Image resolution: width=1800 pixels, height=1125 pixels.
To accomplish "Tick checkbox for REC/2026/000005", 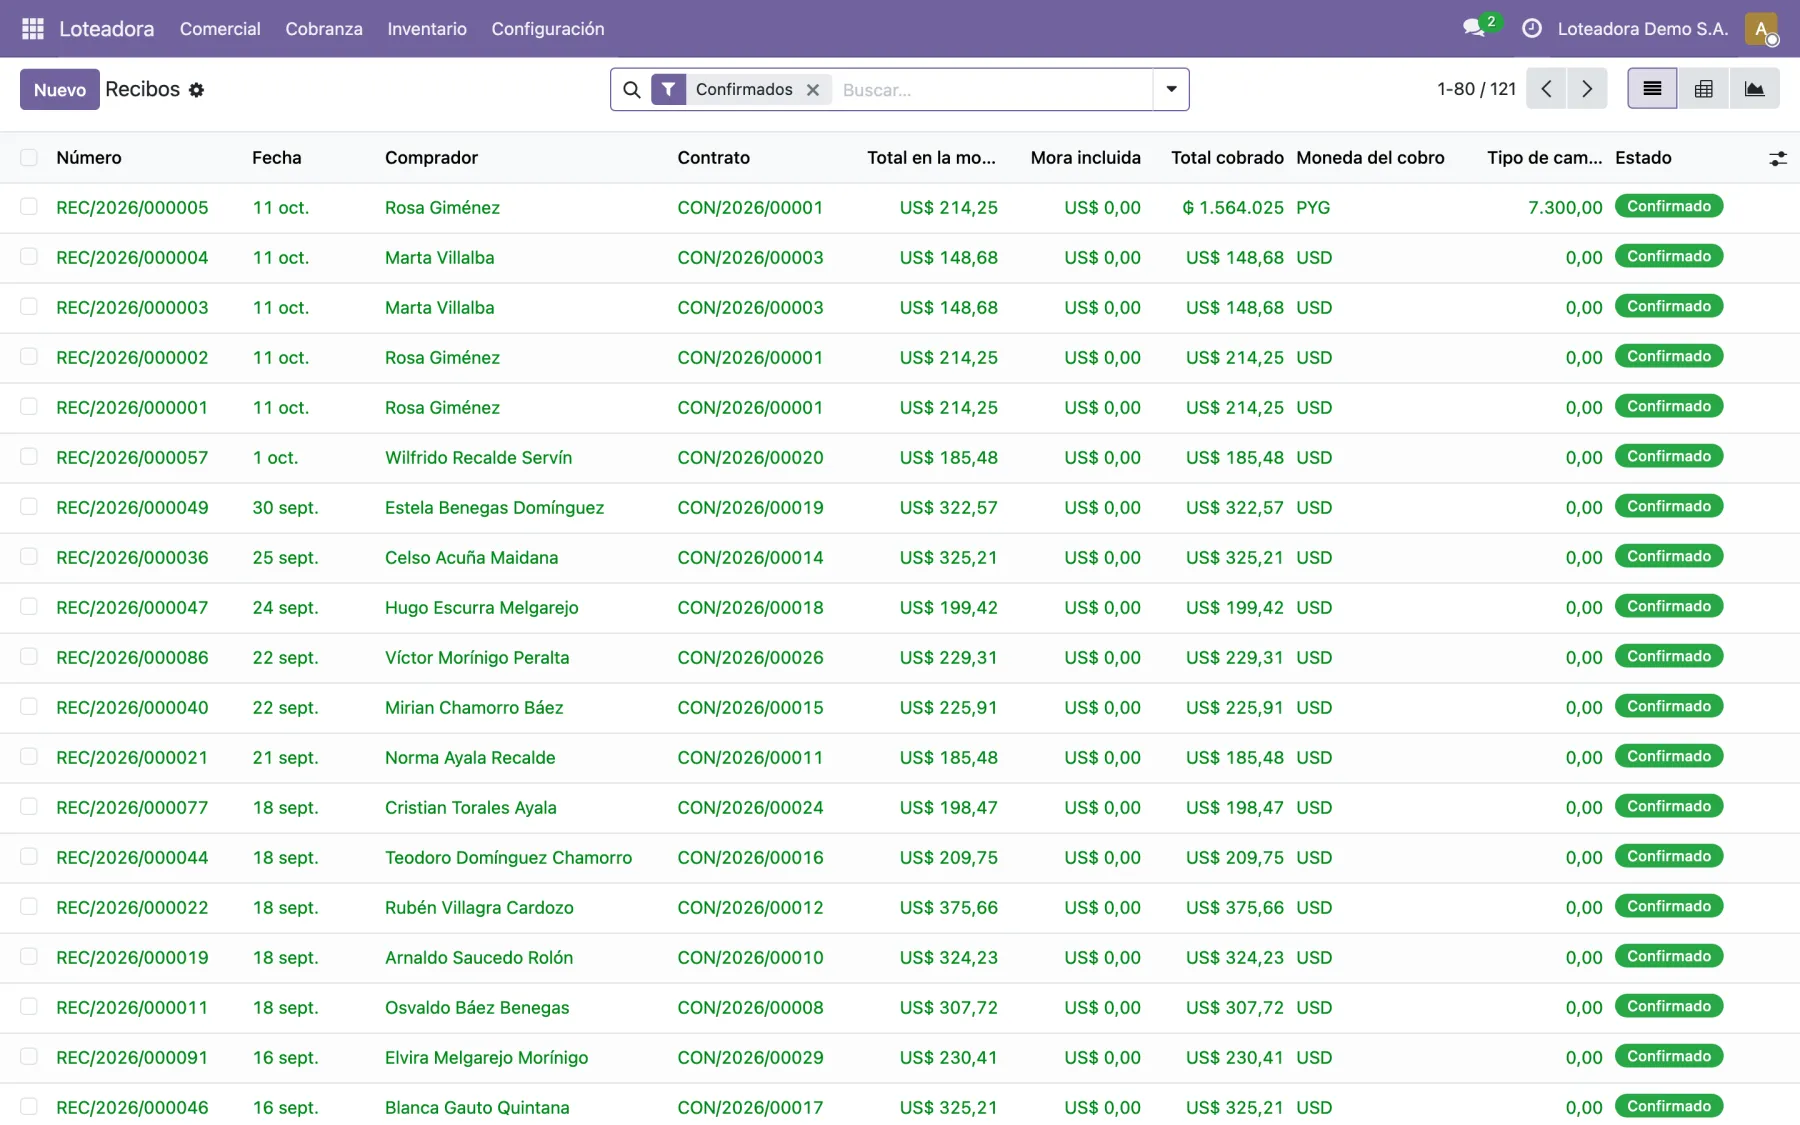I will [x=29, y=206].
